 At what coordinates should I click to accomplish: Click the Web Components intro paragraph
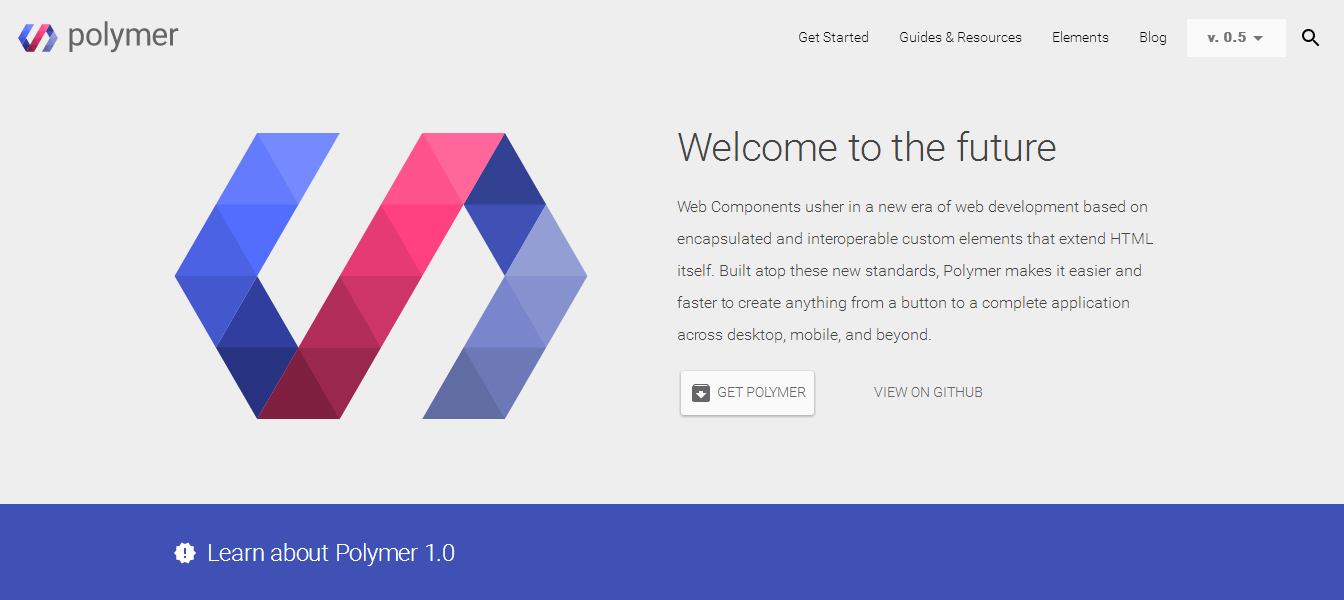coord(915,271)
